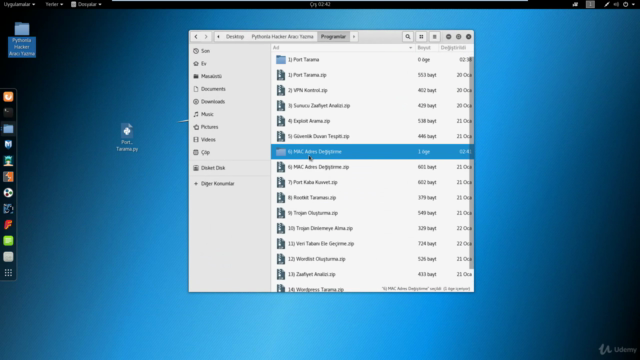Click the volume icon in top bar
Image resolution: width=640 pixels, height=360 pixels.
[616, 4]
